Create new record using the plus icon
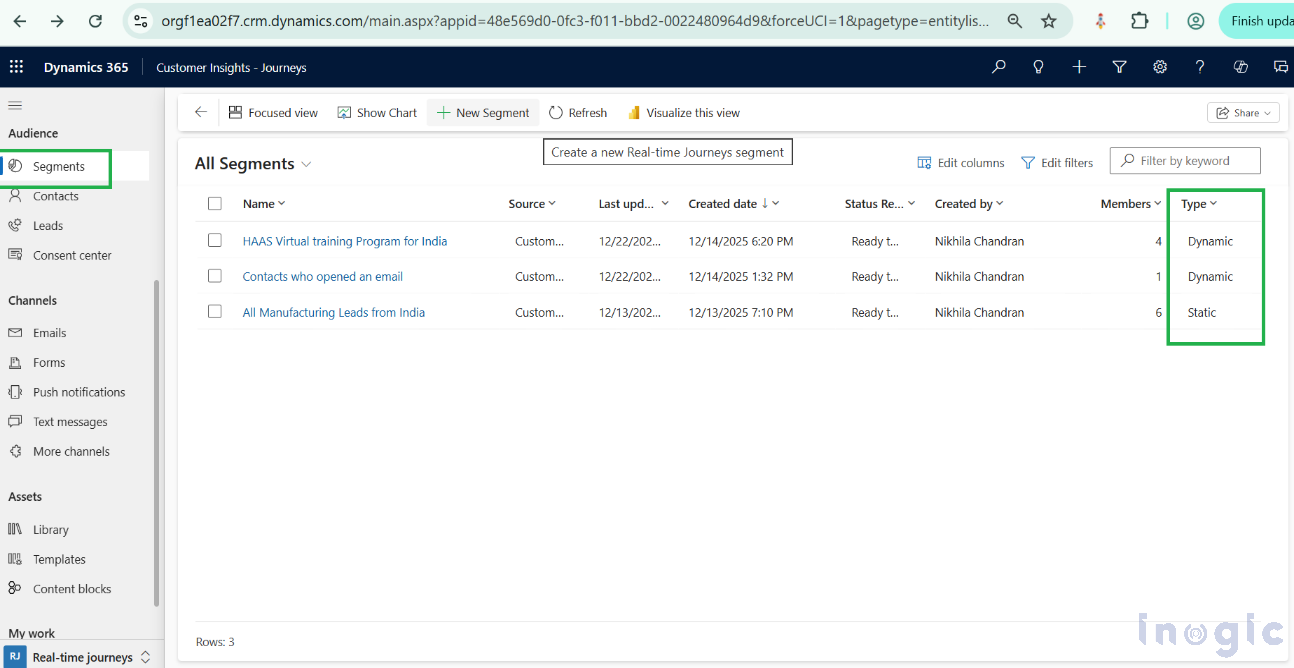Screen dimensions: 1294x668 click(x=1079, y=67)
